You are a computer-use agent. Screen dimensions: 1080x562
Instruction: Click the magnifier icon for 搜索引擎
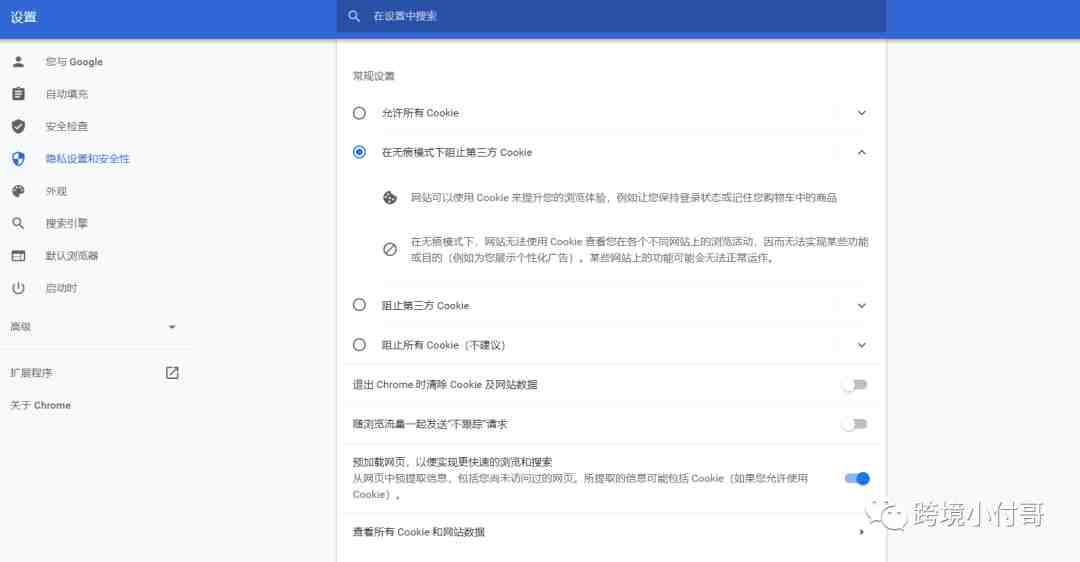pos(19,223)
